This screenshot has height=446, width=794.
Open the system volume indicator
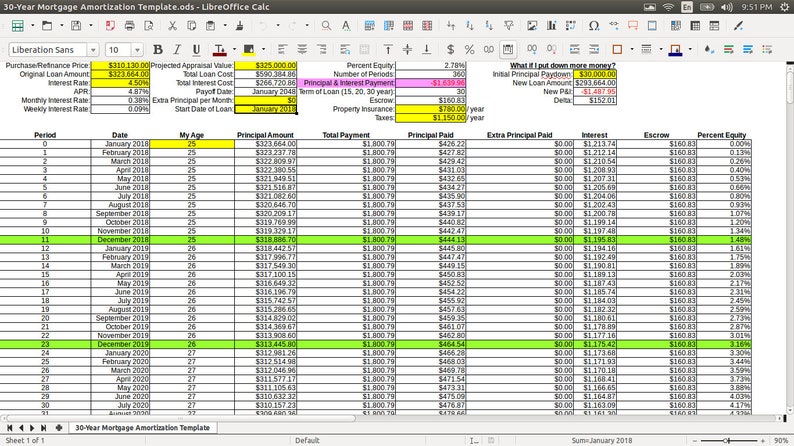click(x=727, y=7)
